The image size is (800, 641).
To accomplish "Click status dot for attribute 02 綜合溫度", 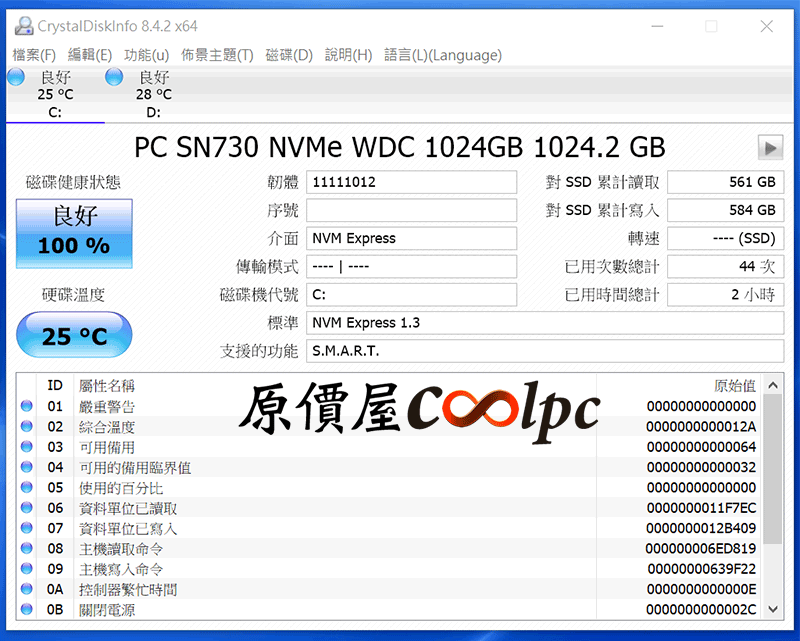I will click(x=27, y=427).
